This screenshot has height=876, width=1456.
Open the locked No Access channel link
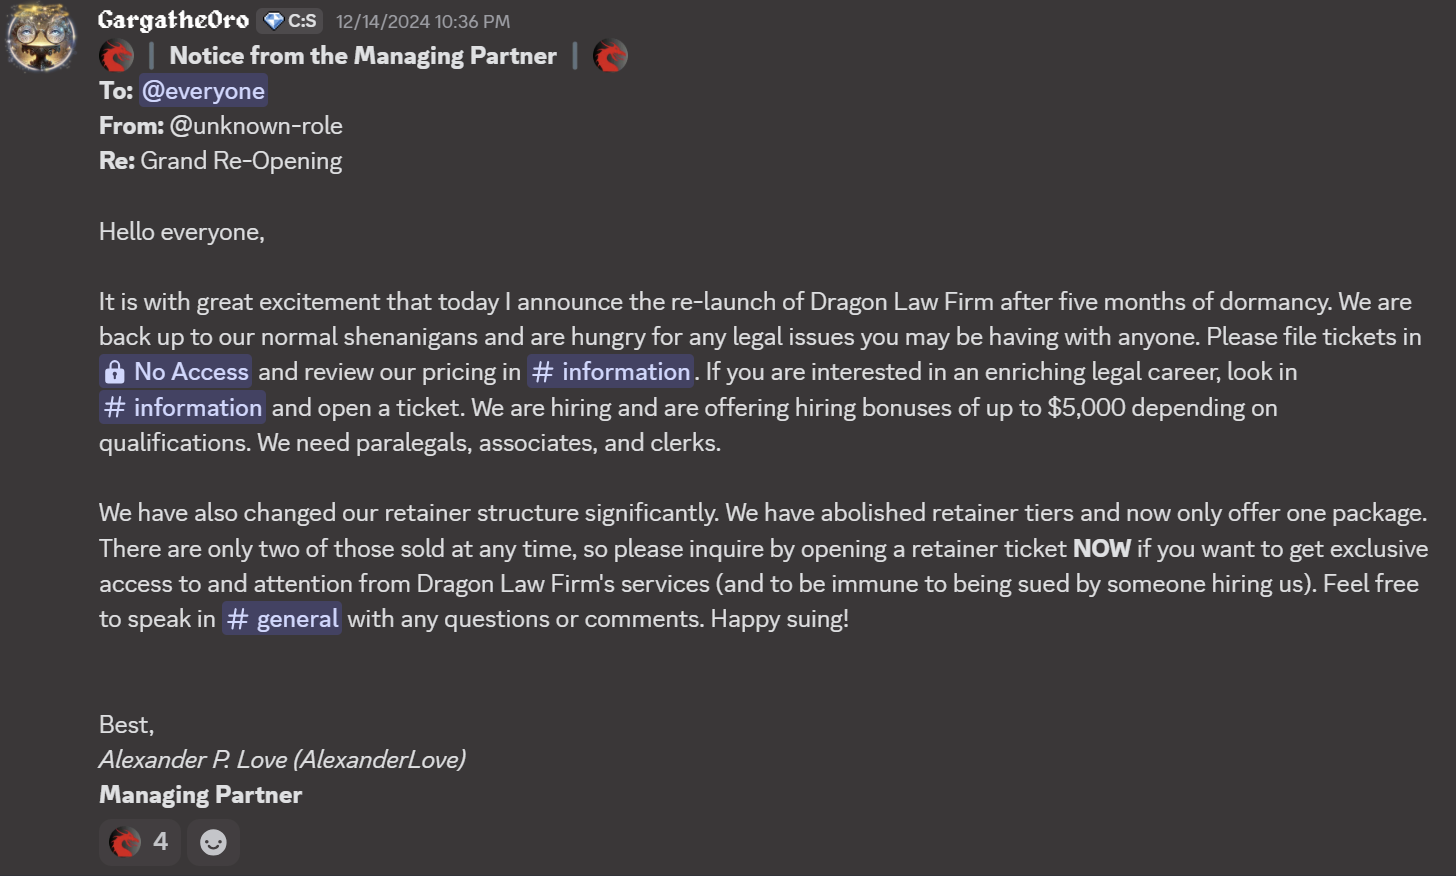(190, 372)
